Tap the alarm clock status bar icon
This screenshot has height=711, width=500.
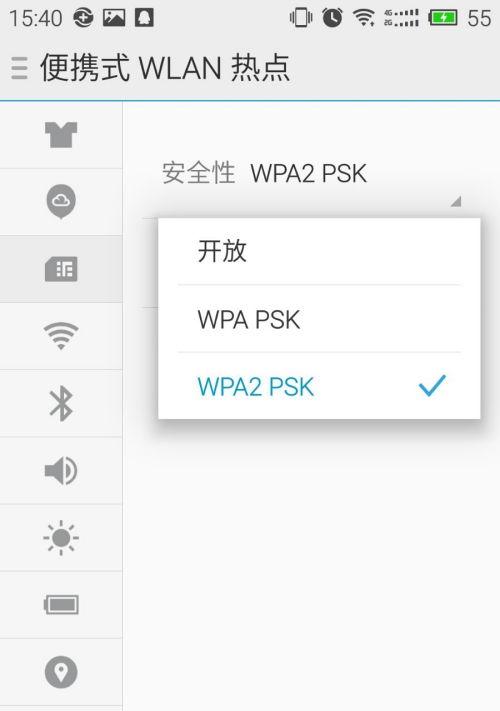[332, 18]
